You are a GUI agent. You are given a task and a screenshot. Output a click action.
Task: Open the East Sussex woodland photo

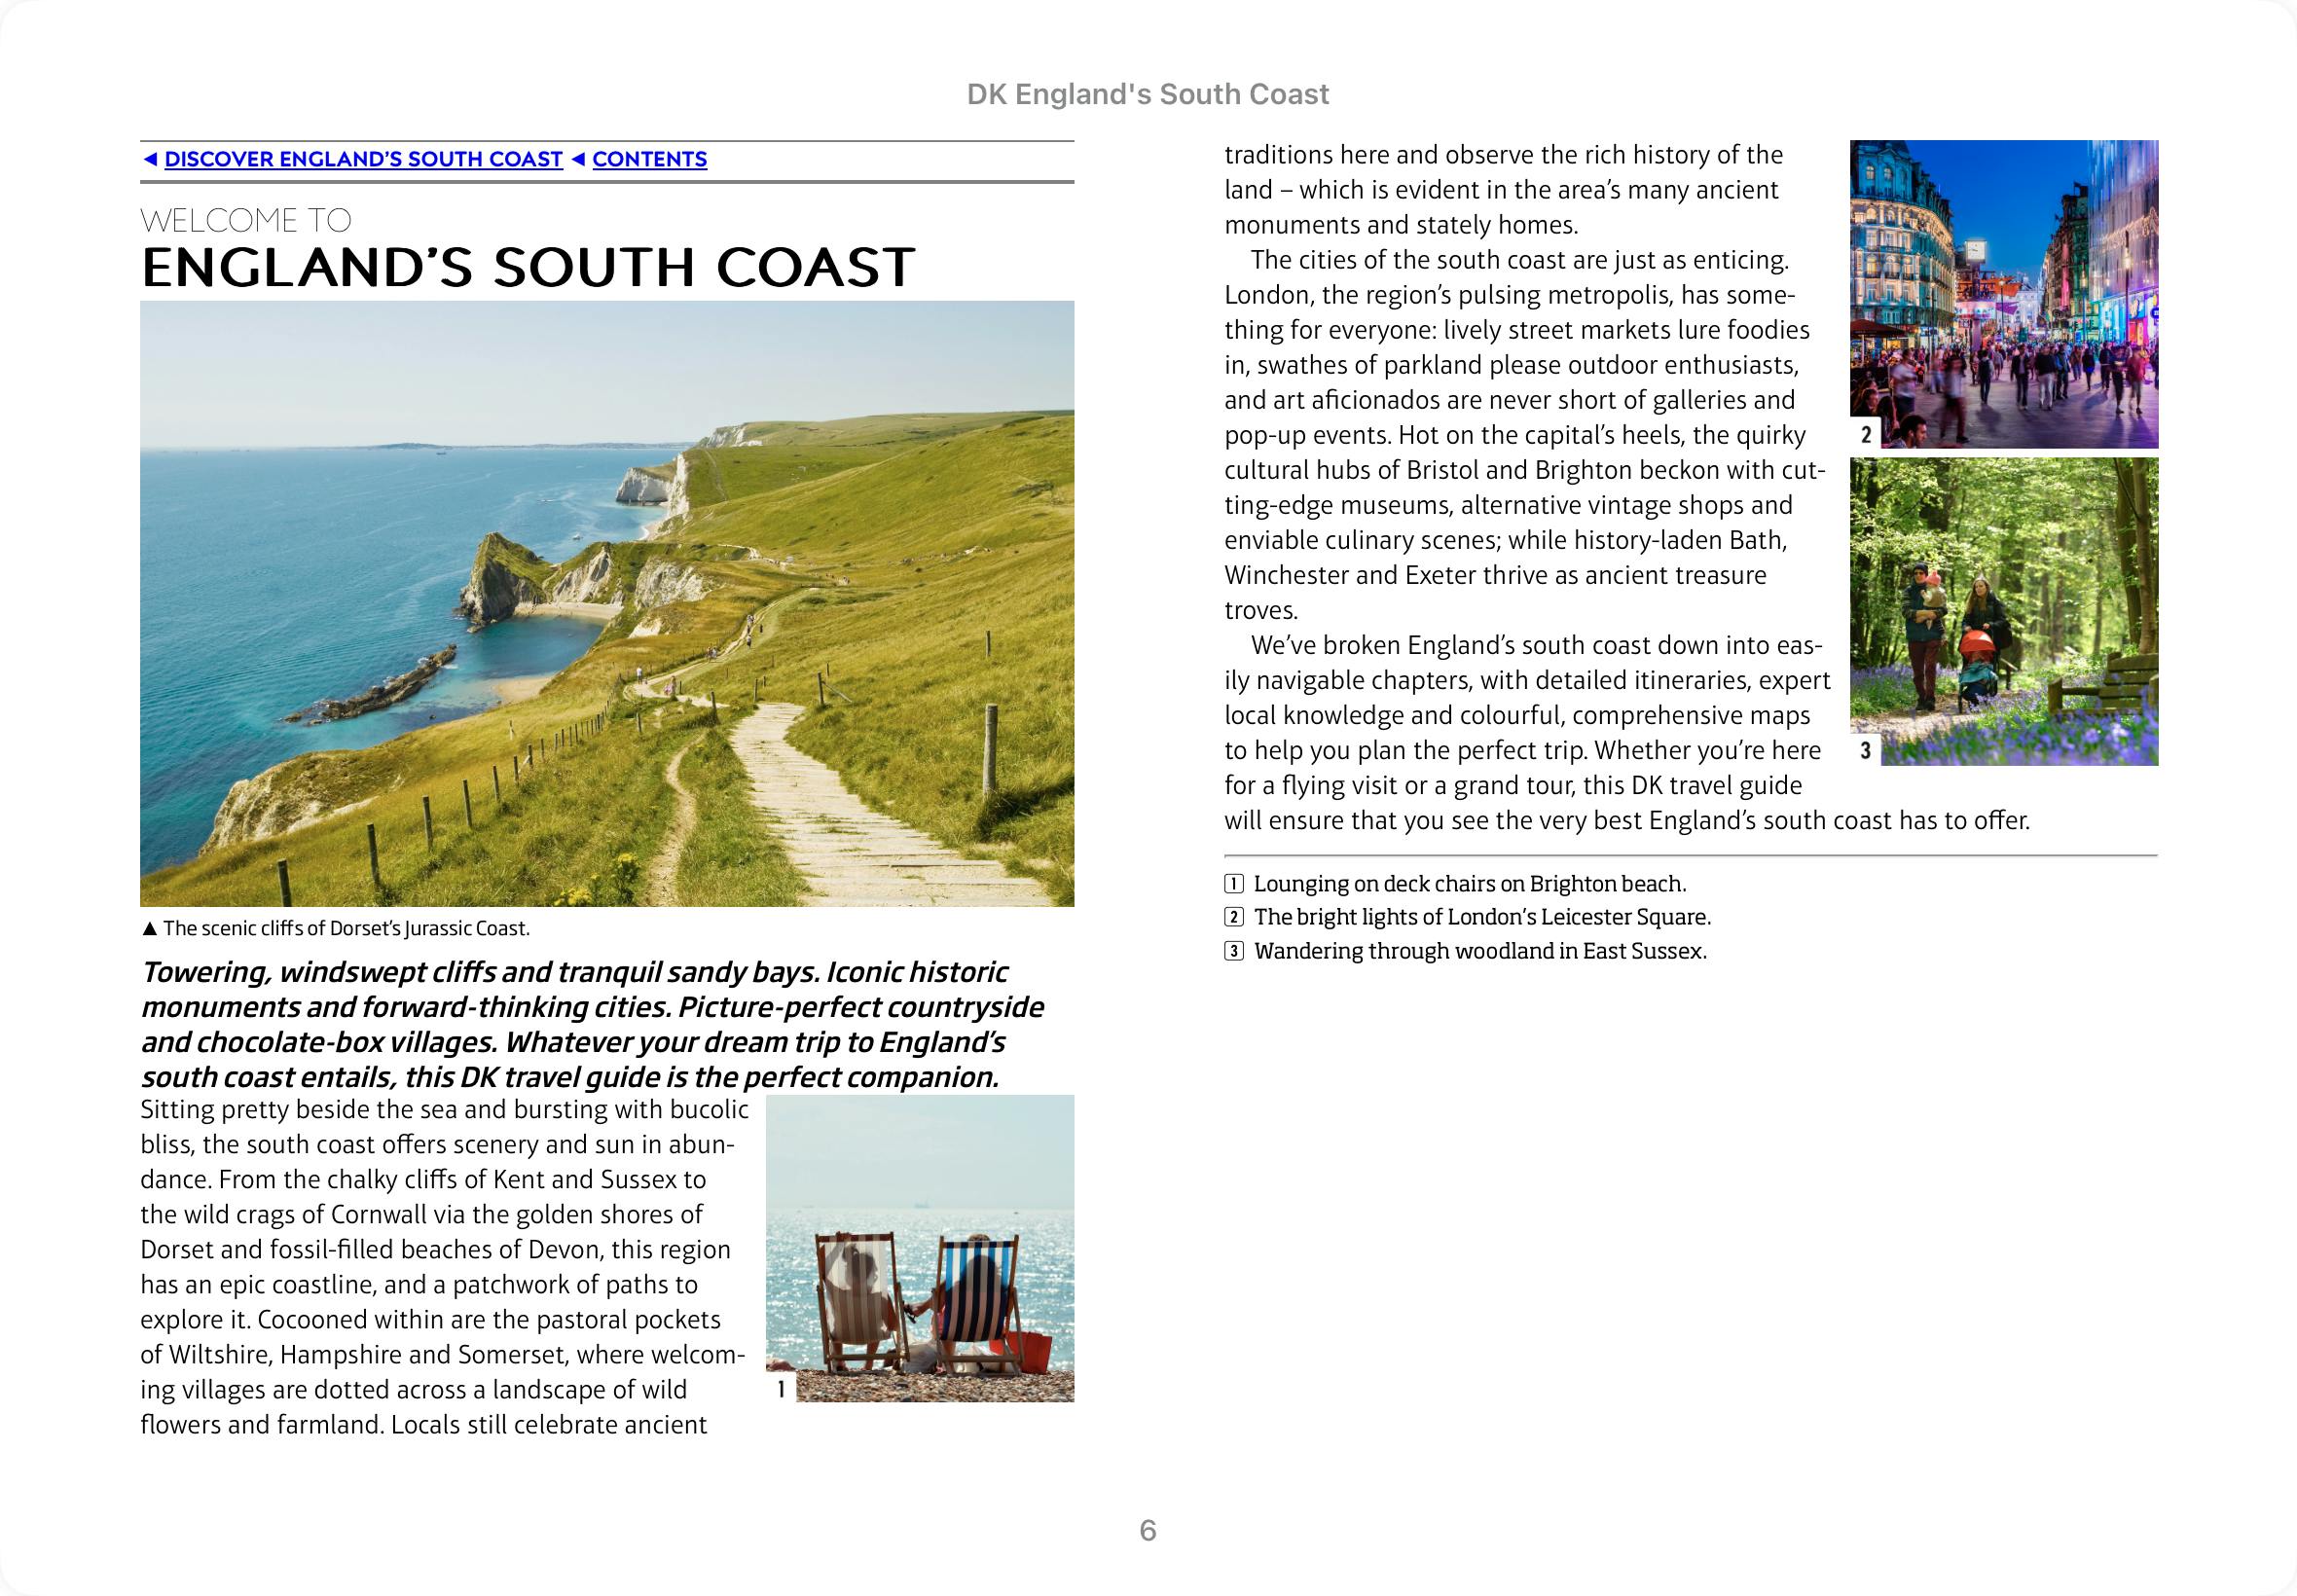pyautogui.click(x=2003, y=611)
